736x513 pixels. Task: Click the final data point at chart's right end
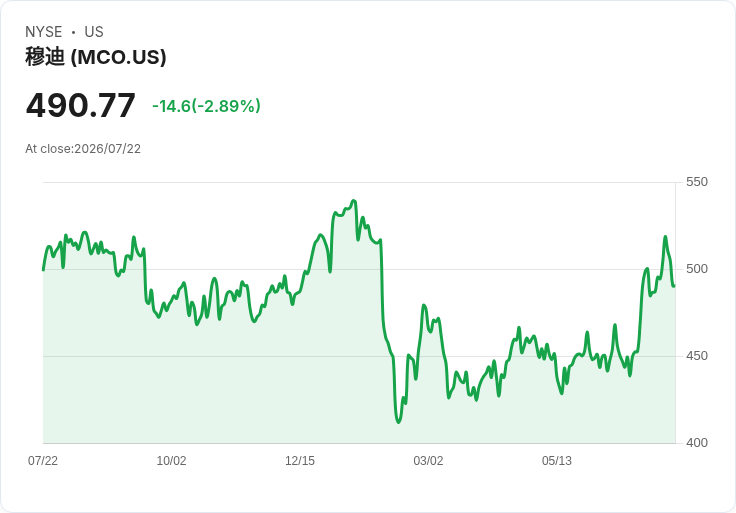click(674, 286)
